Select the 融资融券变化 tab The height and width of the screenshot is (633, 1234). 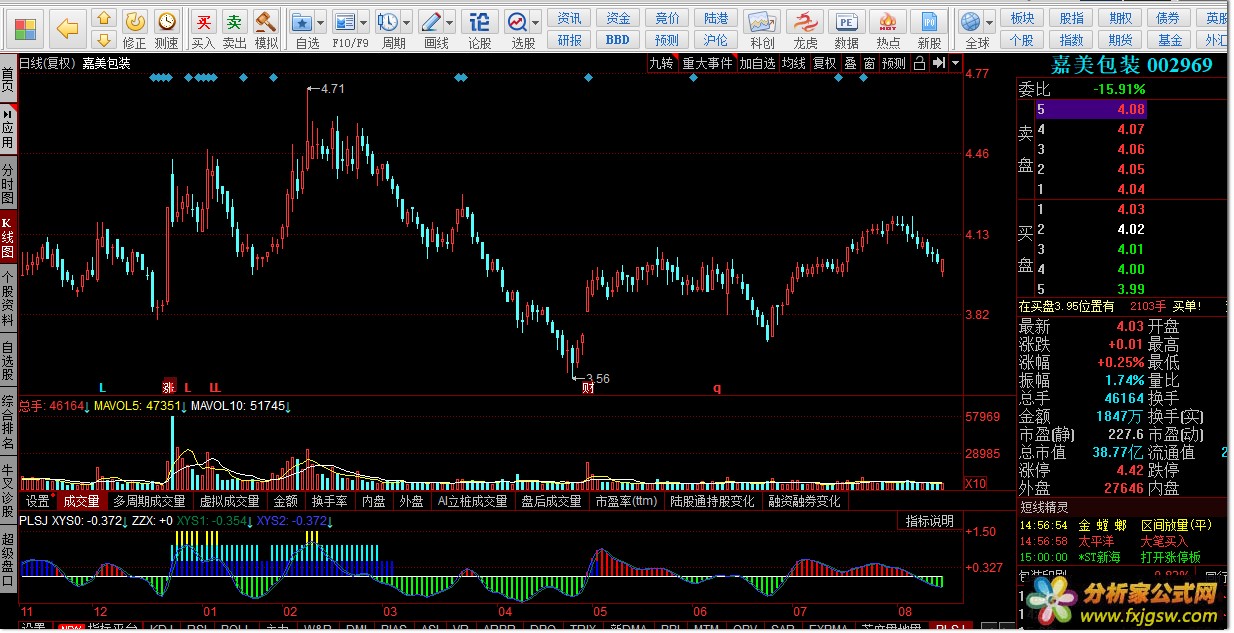(804, 501)
